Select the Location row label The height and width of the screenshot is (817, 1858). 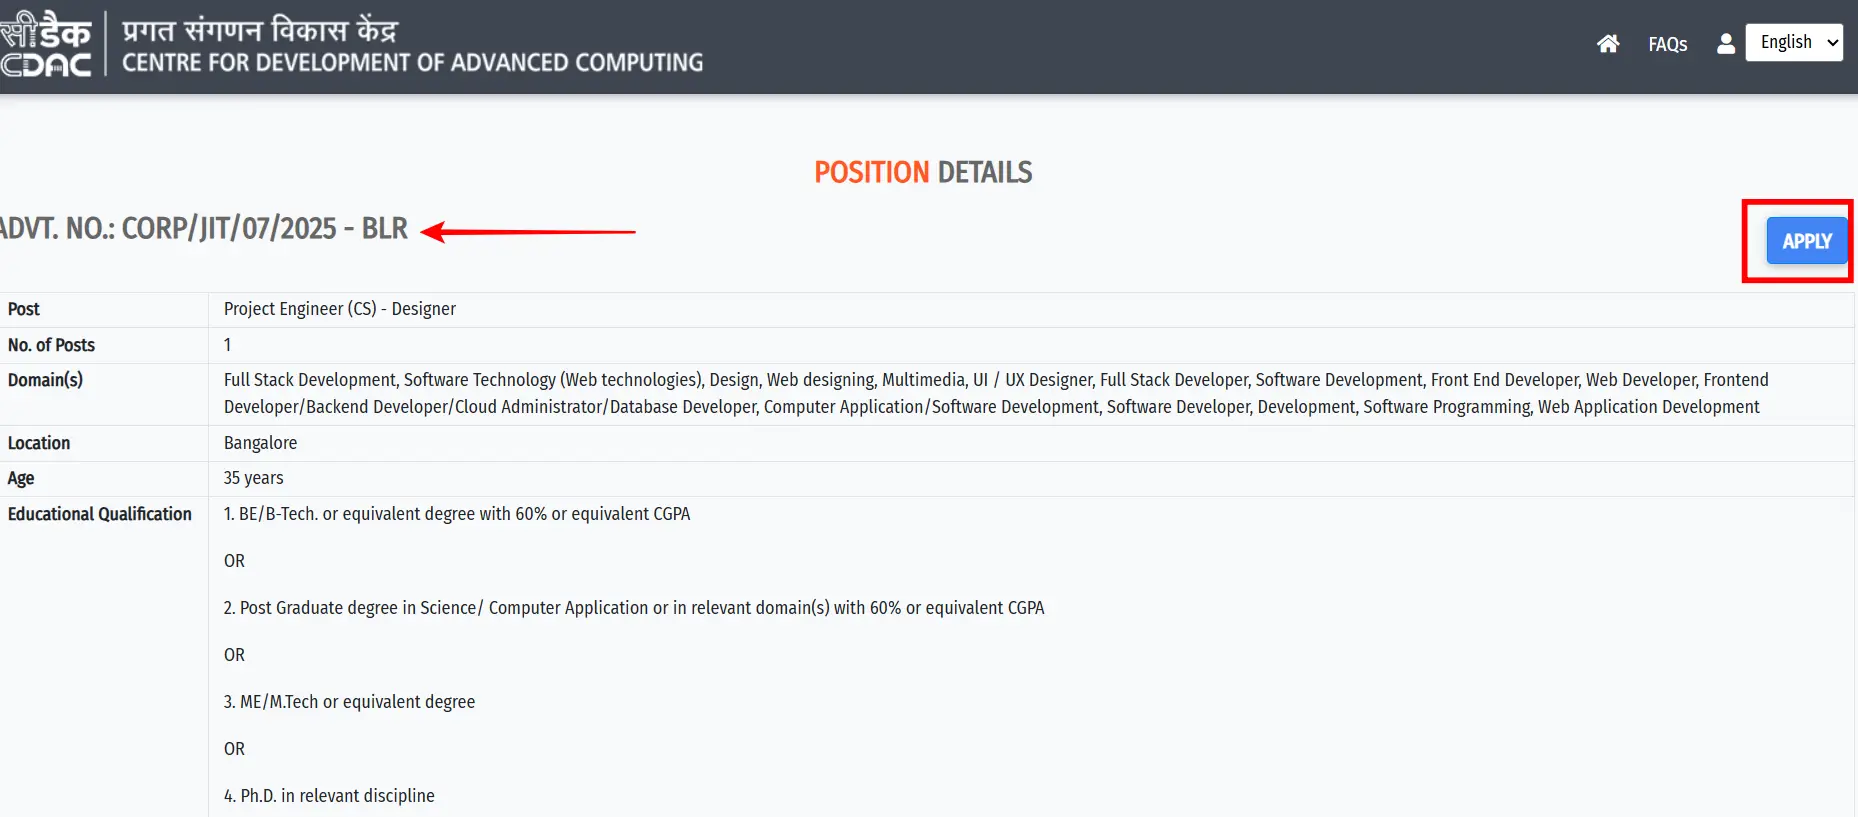[39, 443]
